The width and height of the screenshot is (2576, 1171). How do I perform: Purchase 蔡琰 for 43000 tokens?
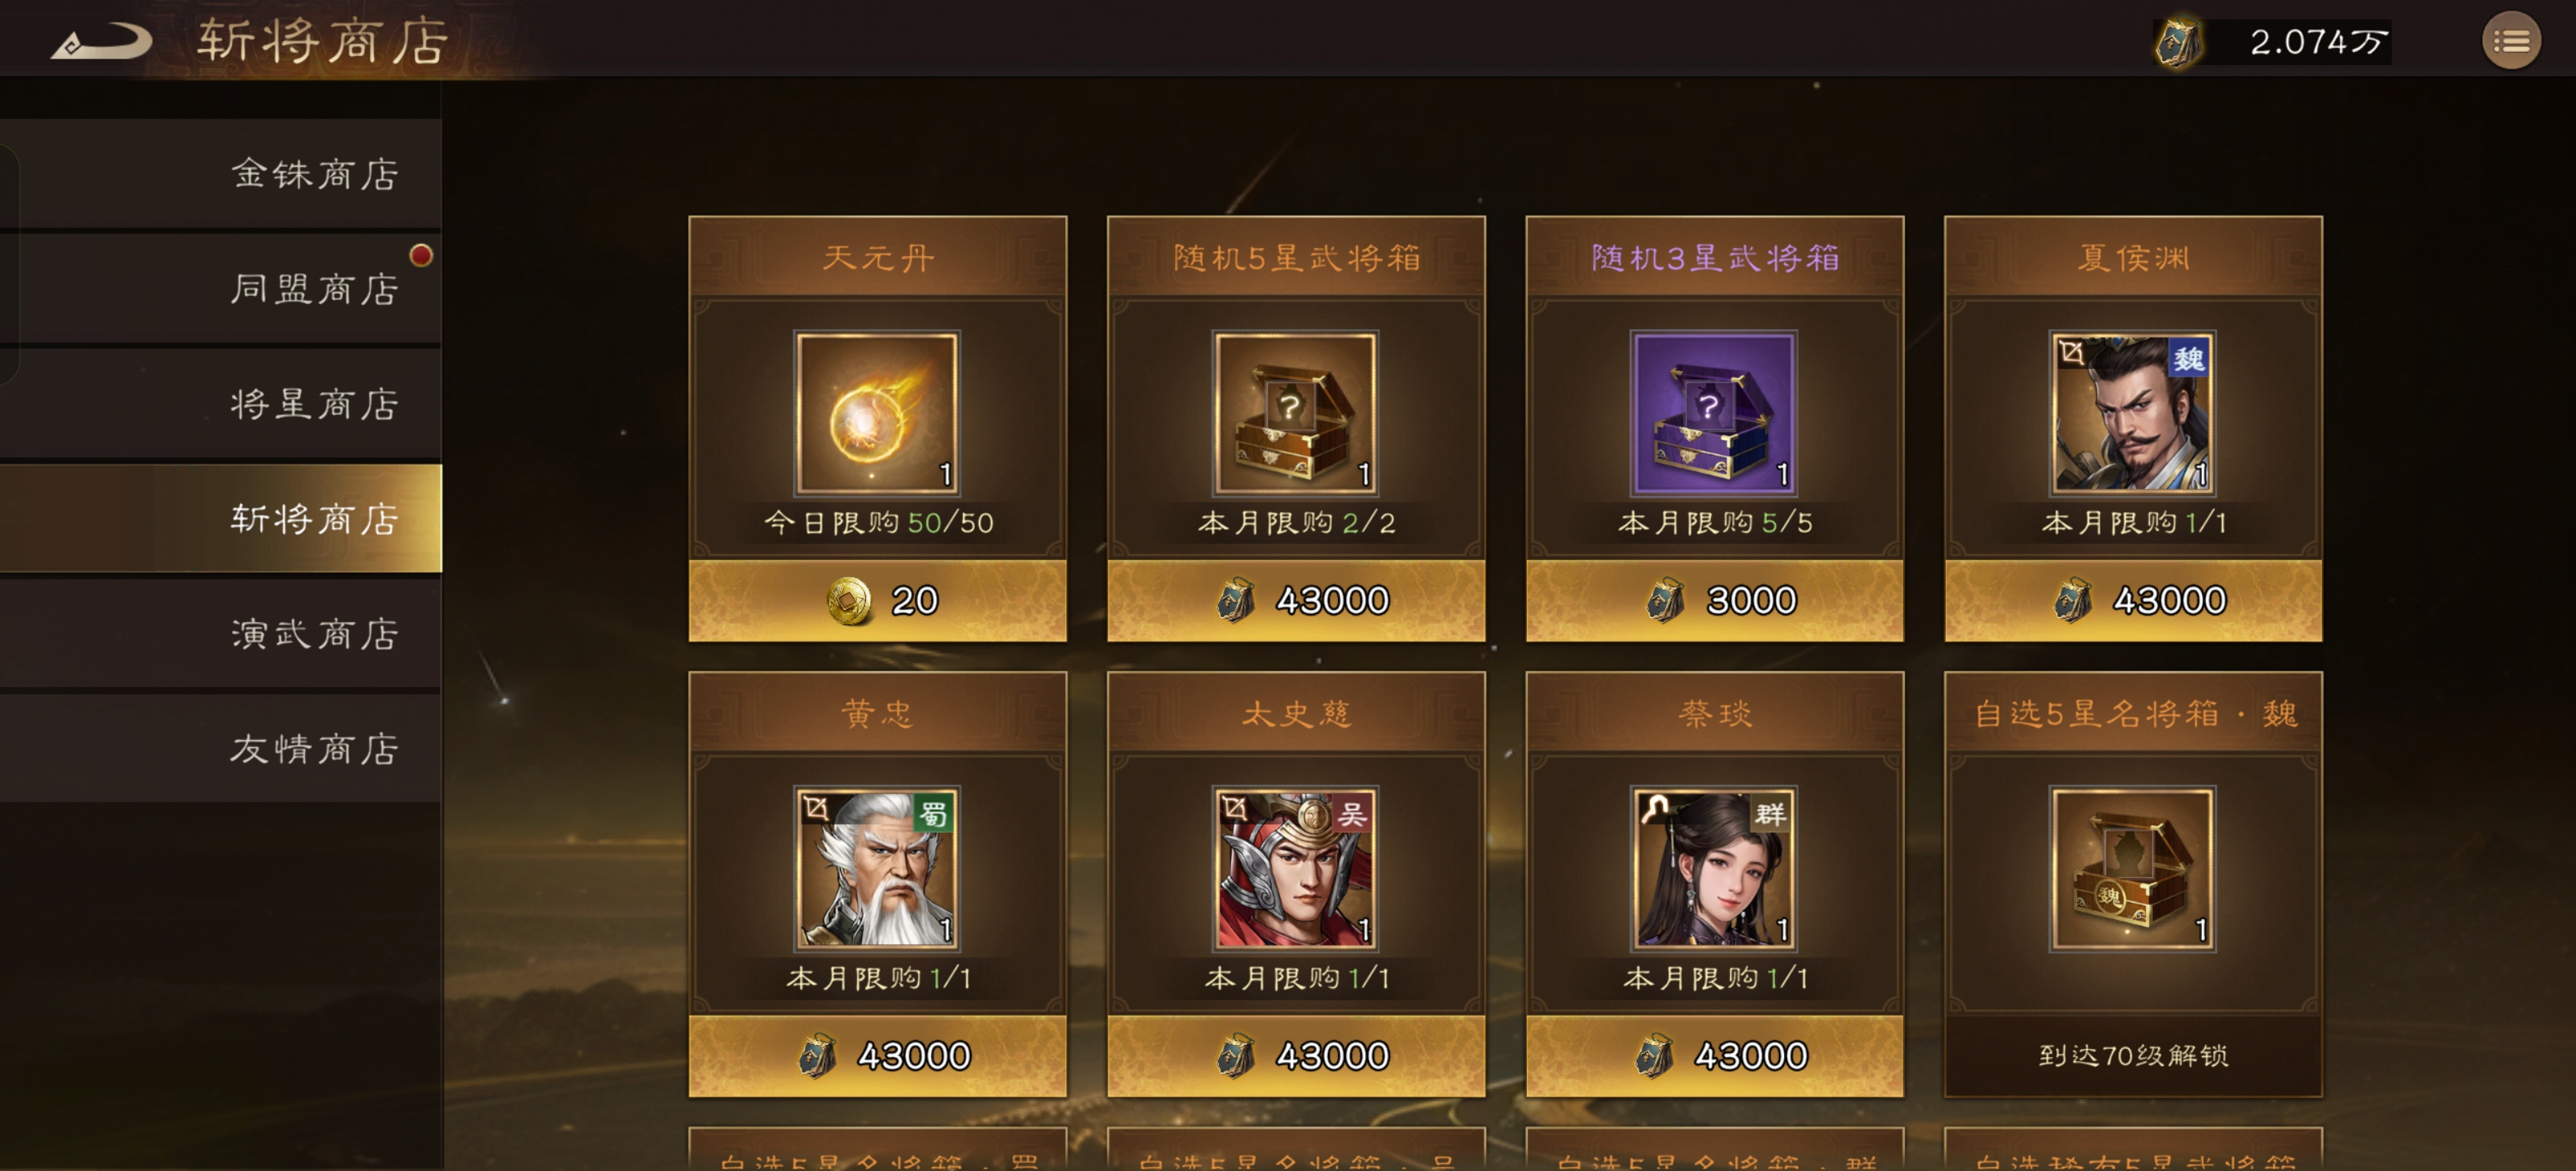1714,1056
